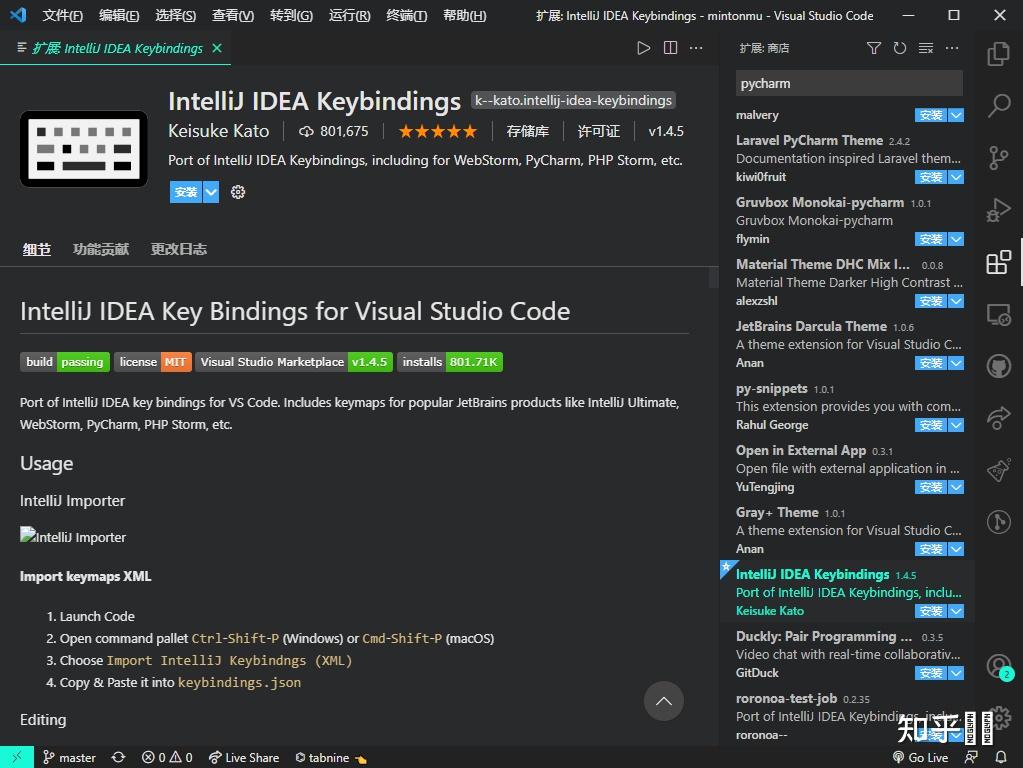Screen dimensions: 1023x768
Task: Install the JetBrains Darcula Theme extension
Action: (x=931, y=363)
